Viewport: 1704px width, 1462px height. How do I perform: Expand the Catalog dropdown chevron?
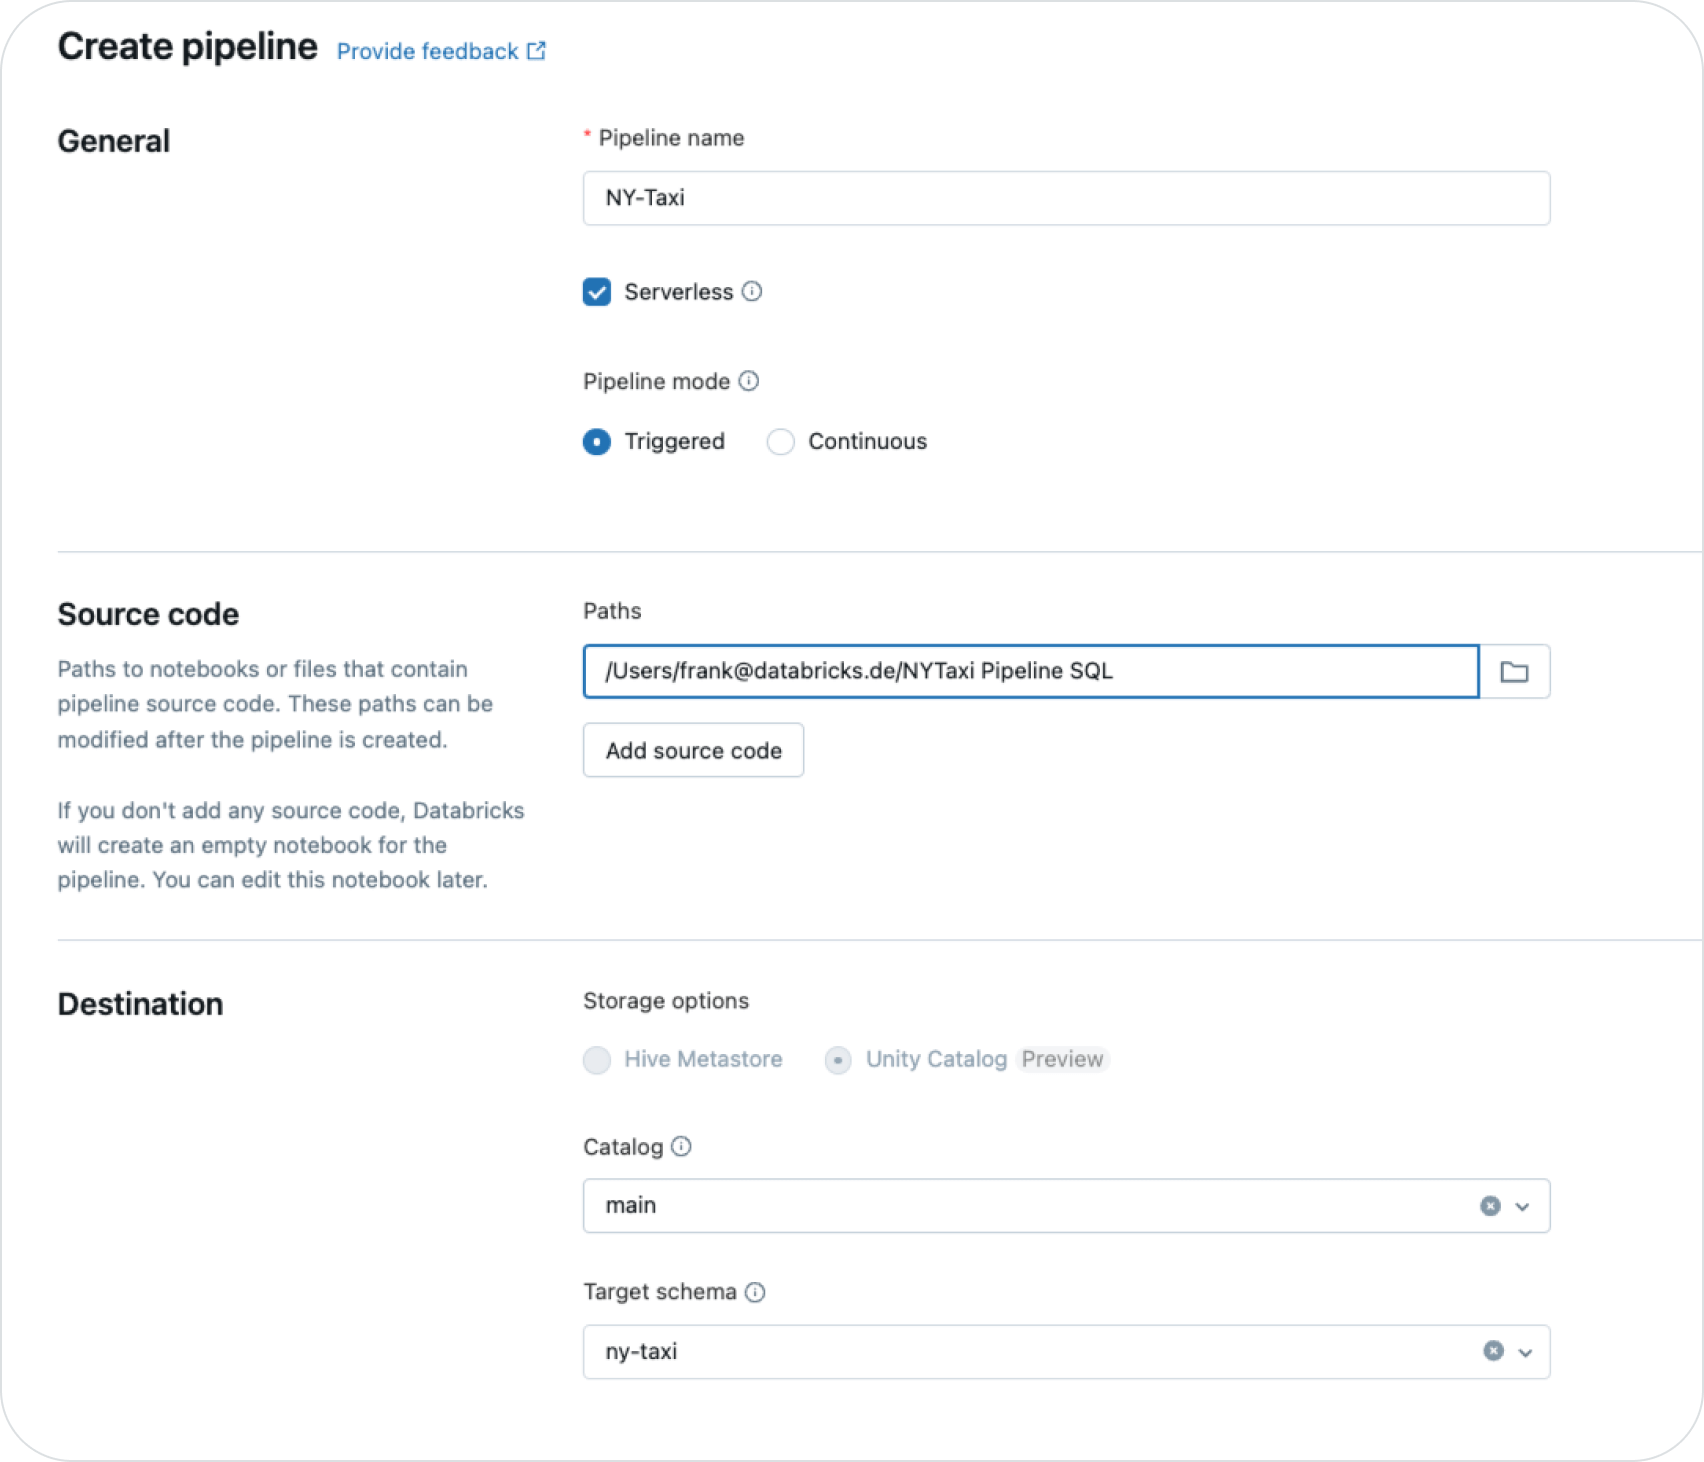point(1523,1207)
